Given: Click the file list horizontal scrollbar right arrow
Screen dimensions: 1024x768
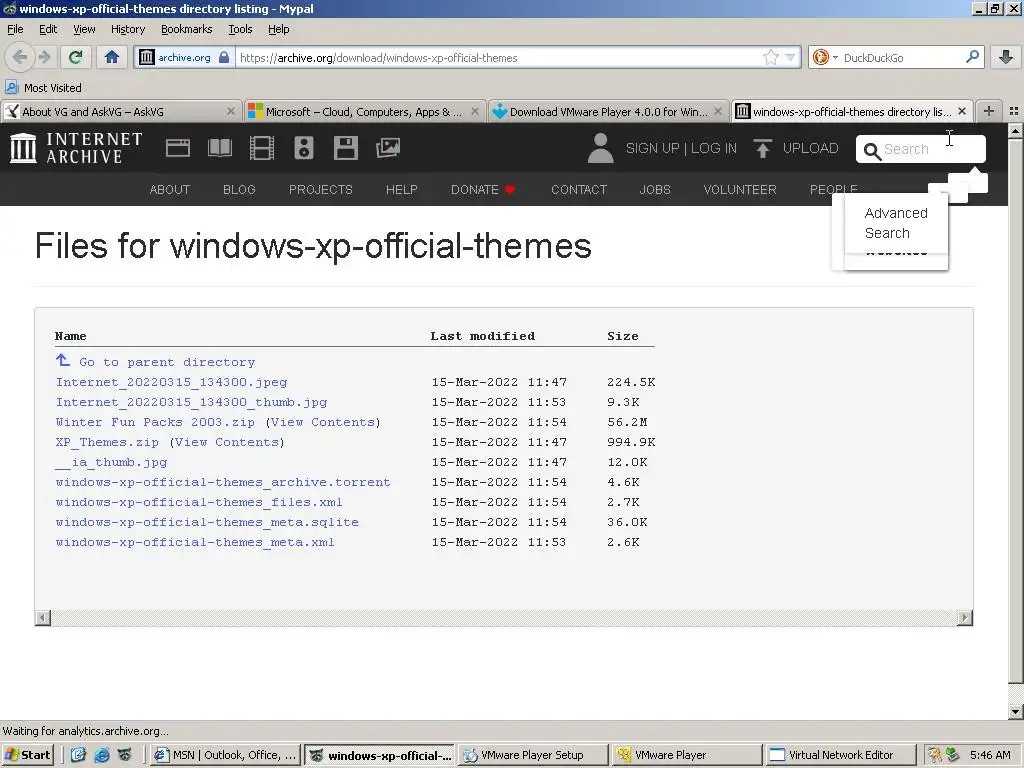Looking at the screenshot, I should point(965,618).
